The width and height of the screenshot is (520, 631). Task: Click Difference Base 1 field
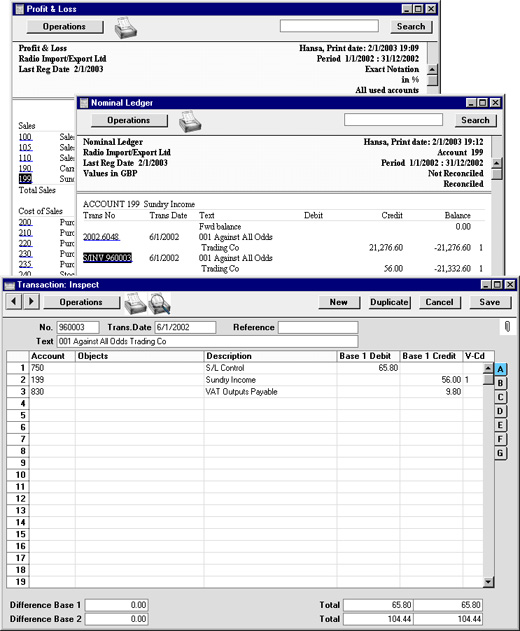(117, 605)
